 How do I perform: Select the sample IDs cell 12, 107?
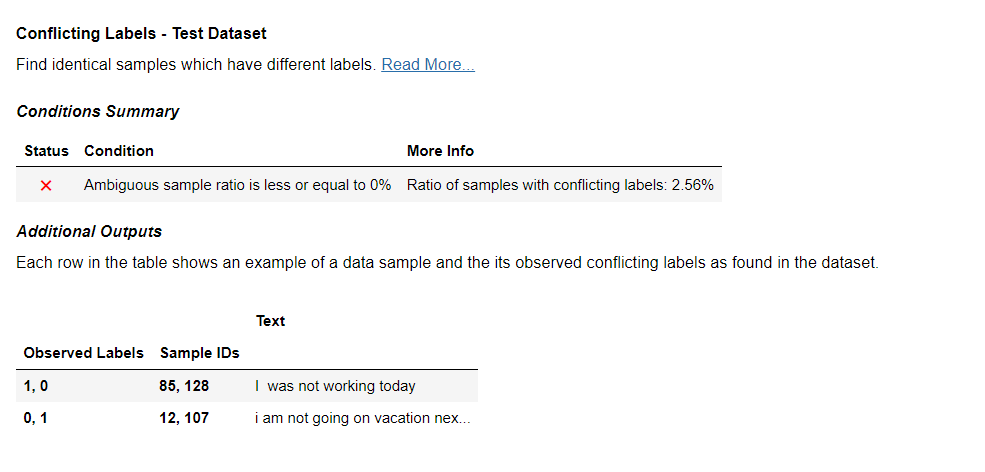(184, 418)
